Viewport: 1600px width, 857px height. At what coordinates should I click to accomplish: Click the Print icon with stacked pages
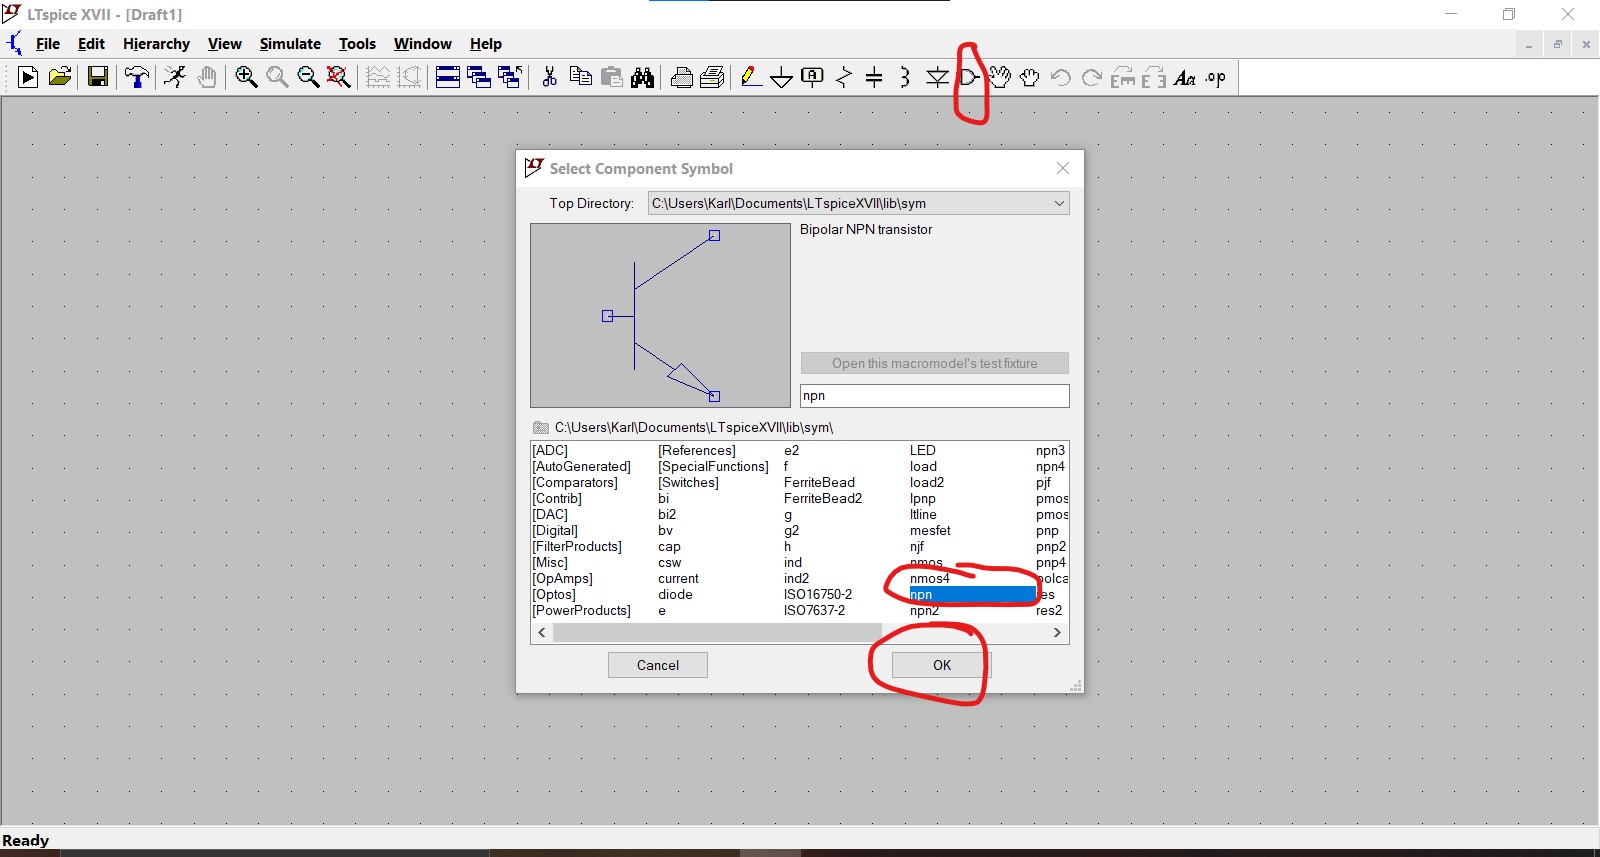pos(712,77)
